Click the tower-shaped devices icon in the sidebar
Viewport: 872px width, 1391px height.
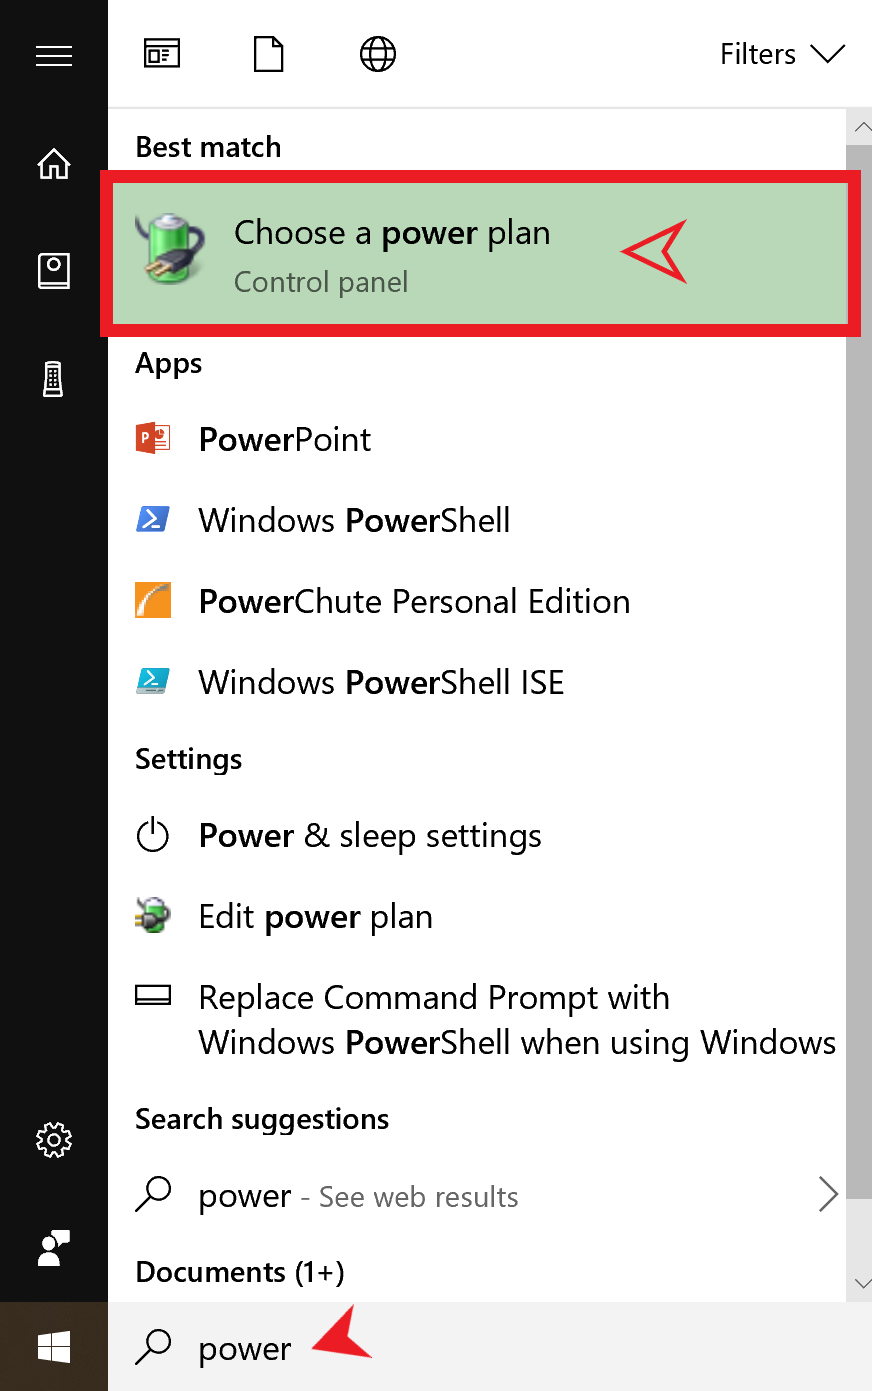pos(54,379)
